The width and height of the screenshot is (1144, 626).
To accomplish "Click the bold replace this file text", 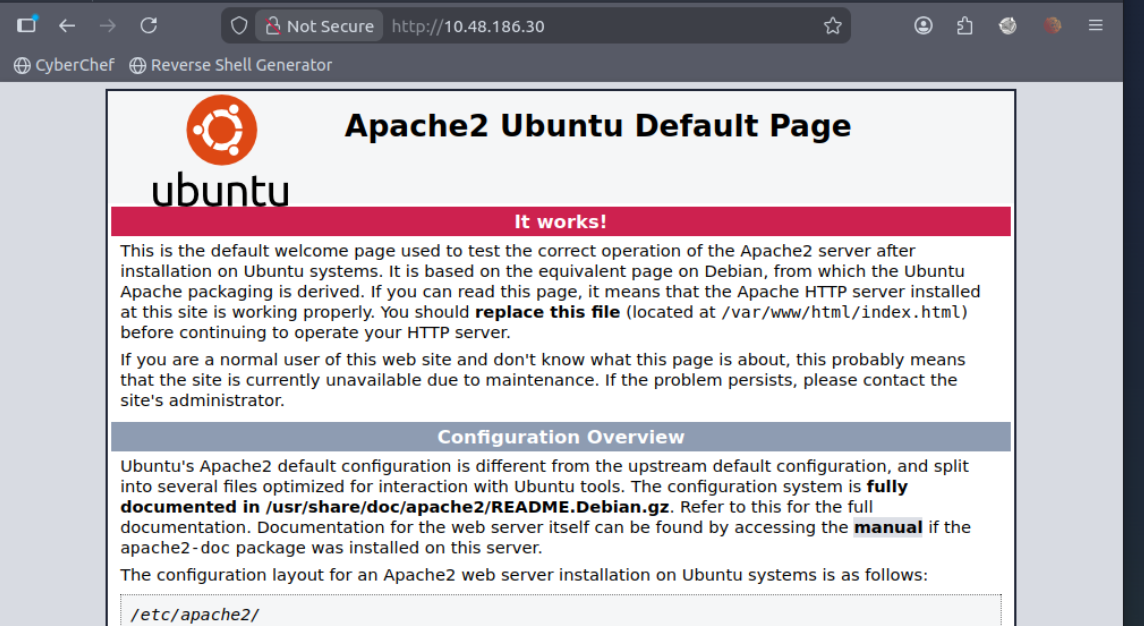I will coord(547,312).
